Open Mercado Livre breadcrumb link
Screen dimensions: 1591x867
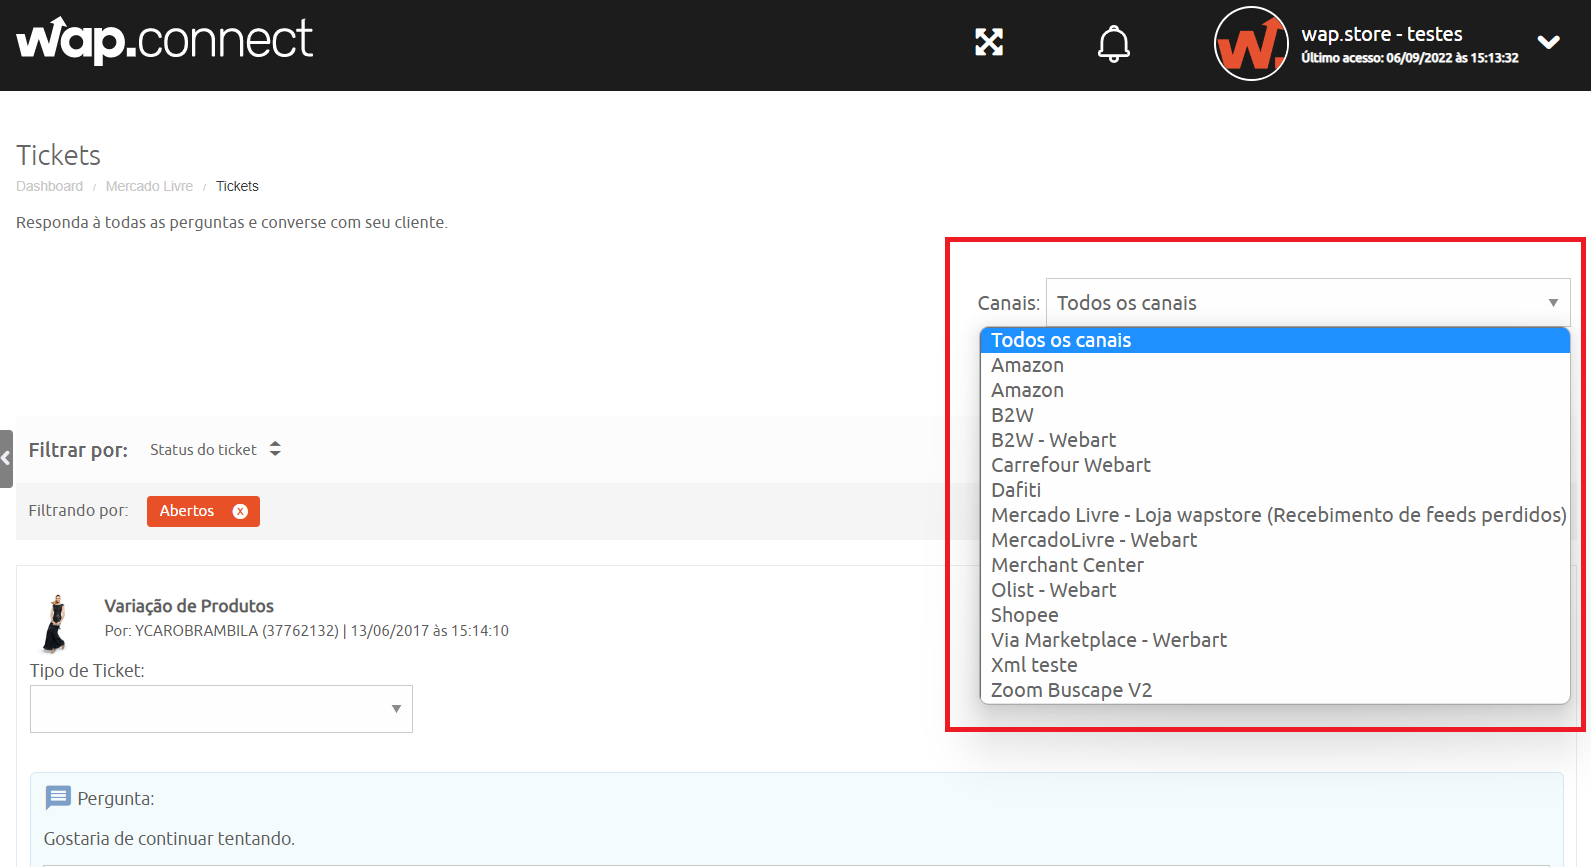[x=149, y=186]
